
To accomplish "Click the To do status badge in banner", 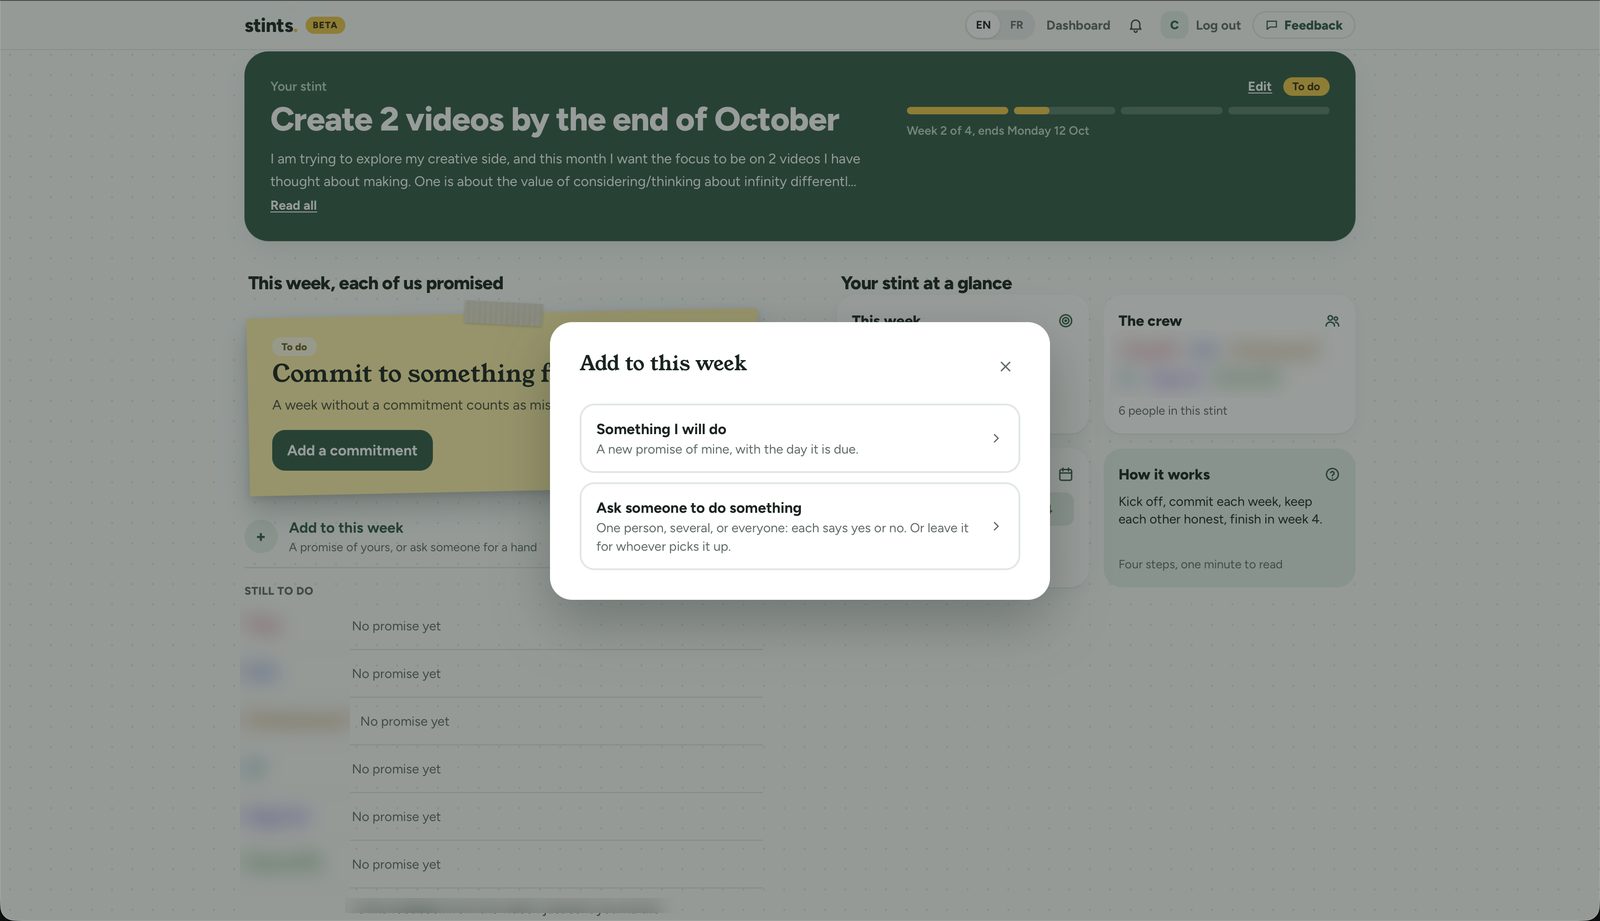I will click(x=1306, y=87).
